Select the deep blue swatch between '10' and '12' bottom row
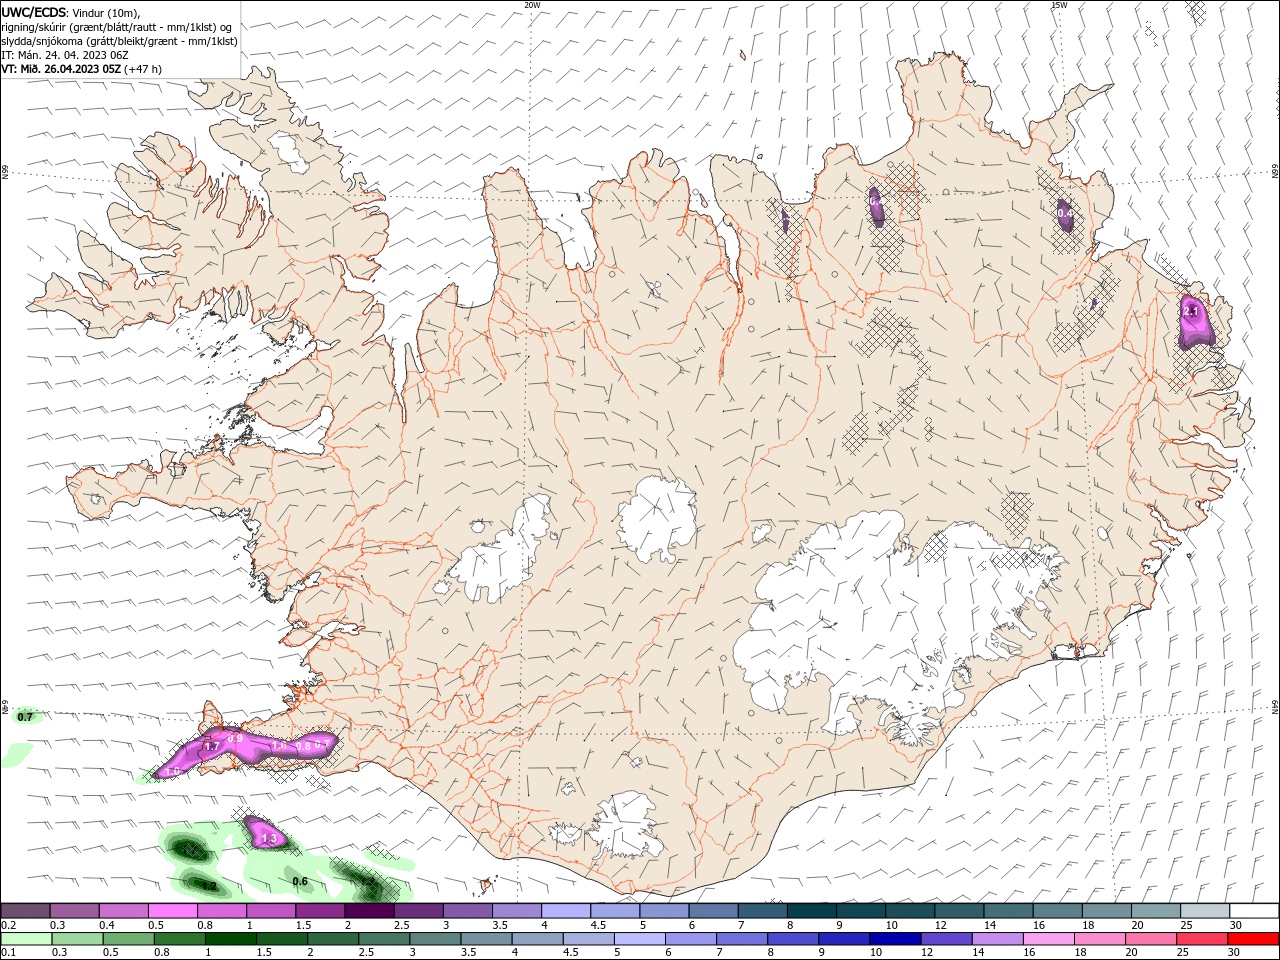This screenshot has height=960, width=1280. [x=895, y=939]
